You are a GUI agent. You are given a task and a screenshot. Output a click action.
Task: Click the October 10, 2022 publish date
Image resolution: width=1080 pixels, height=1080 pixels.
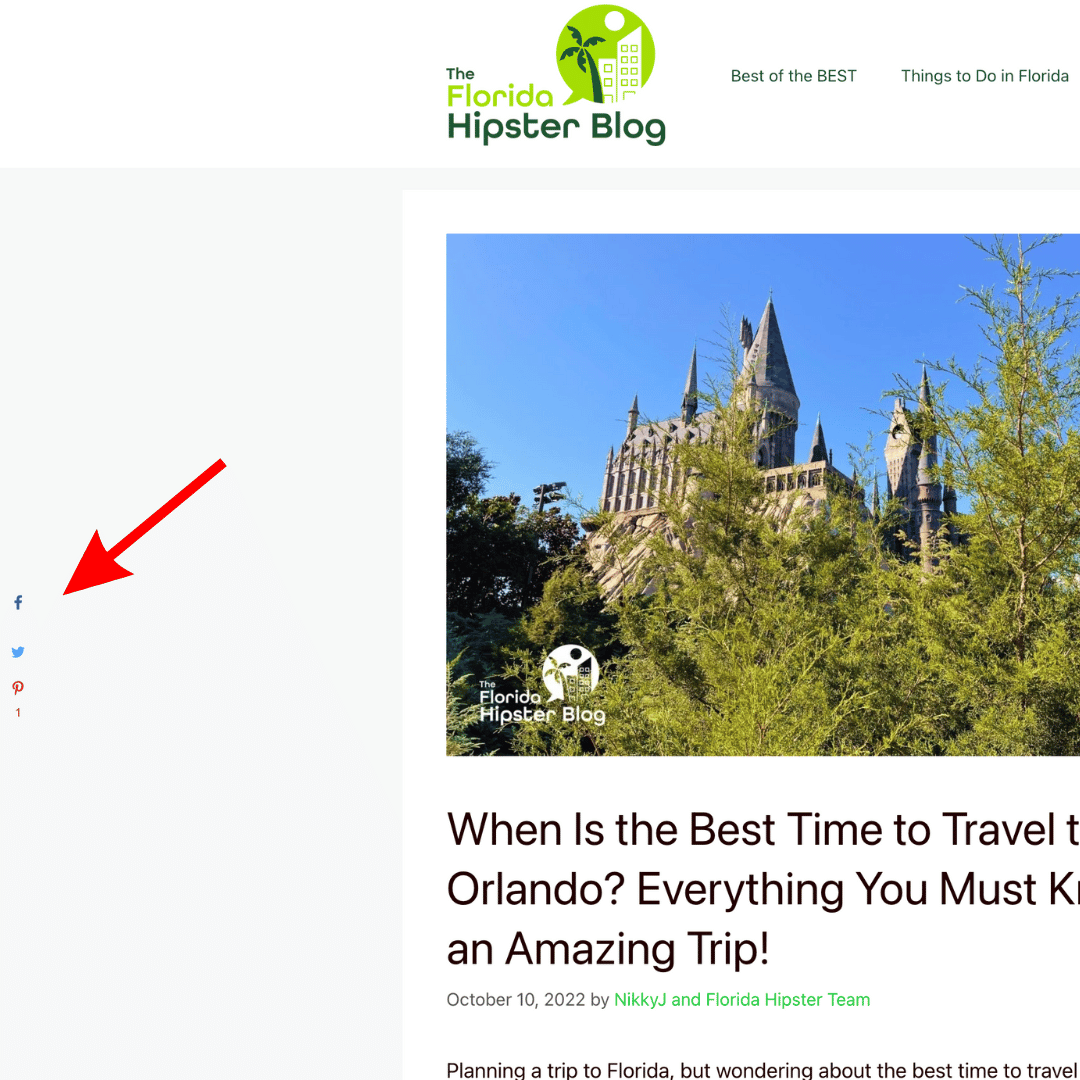[x=516, y=999]
